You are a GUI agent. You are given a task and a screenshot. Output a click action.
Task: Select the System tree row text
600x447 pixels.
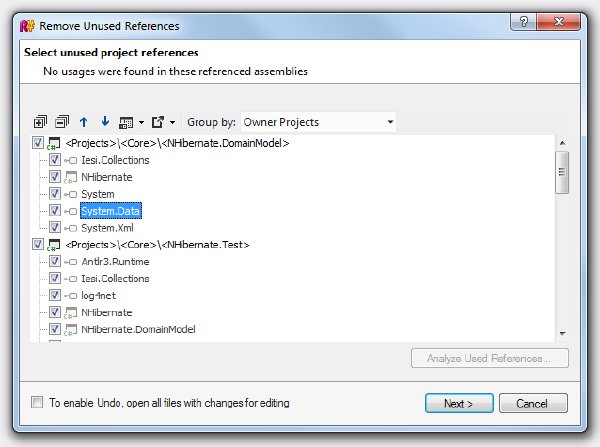(98, 194)
